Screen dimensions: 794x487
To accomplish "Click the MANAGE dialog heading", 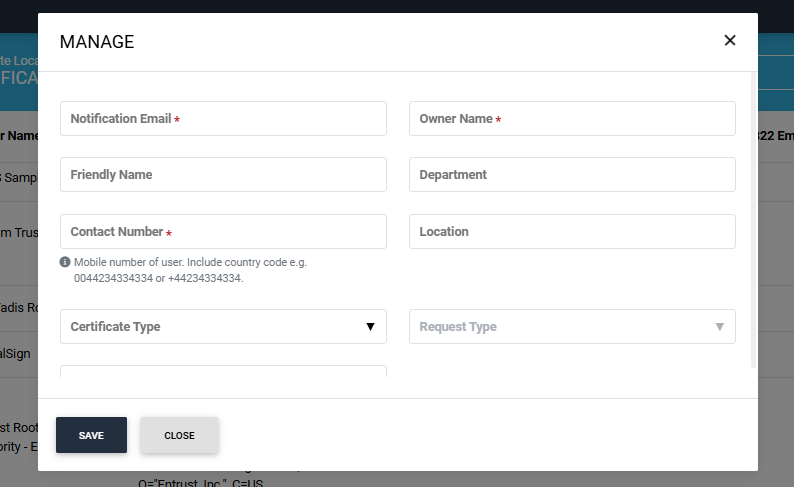I will (x=97, y=42).
